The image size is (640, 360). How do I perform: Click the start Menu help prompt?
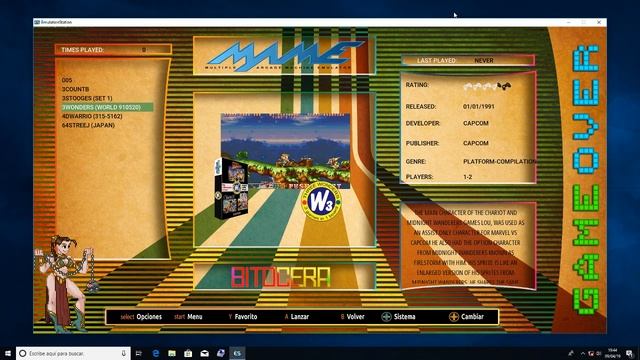[188, 317]
